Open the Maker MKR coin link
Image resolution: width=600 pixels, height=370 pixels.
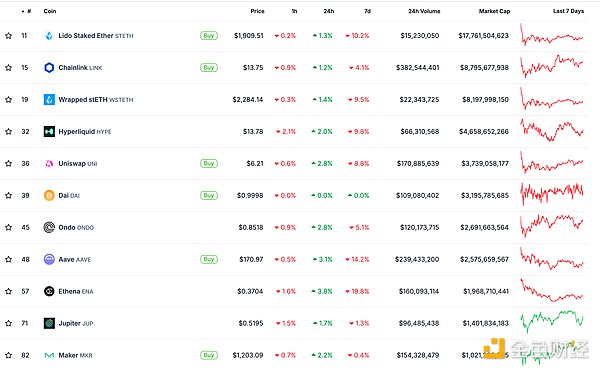[x=75, y=355]
